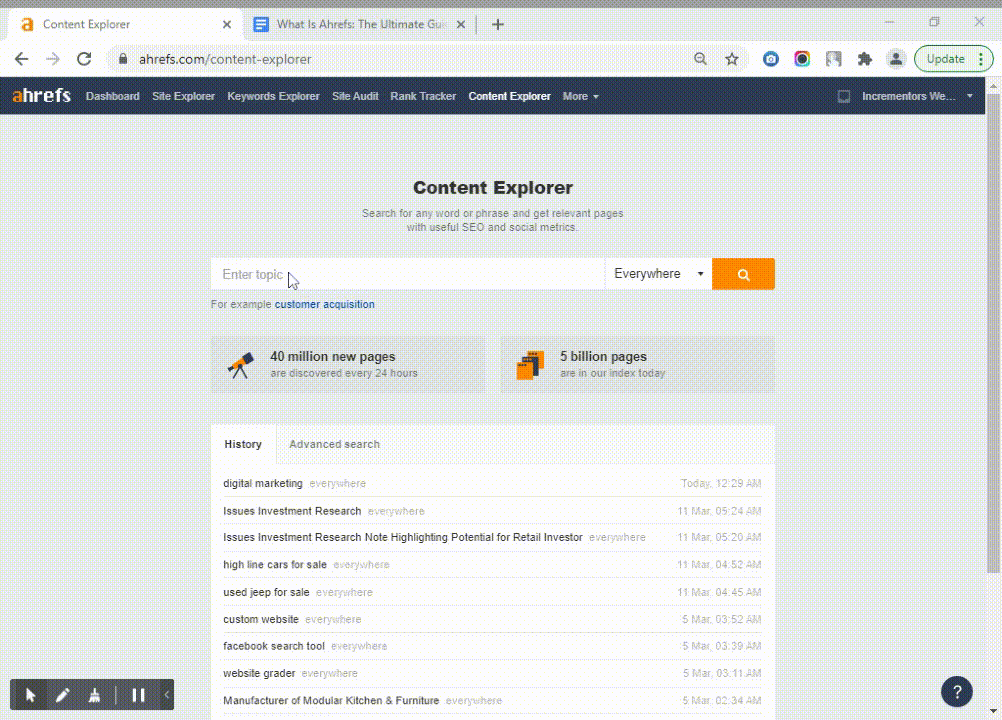Click the colorful circle extension icon
Image resolution: width=1002 pixels, height=720 pixels.
pyautogui.click(x=802, y=59)
